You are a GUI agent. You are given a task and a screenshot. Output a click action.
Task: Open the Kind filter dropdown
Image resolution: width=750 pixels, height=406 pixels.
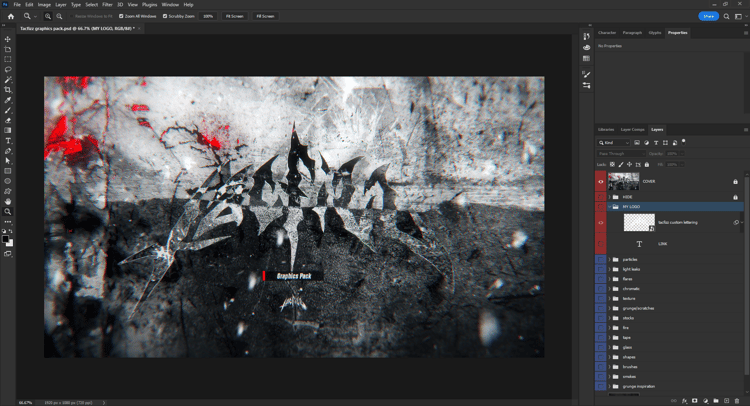(614, 143)
